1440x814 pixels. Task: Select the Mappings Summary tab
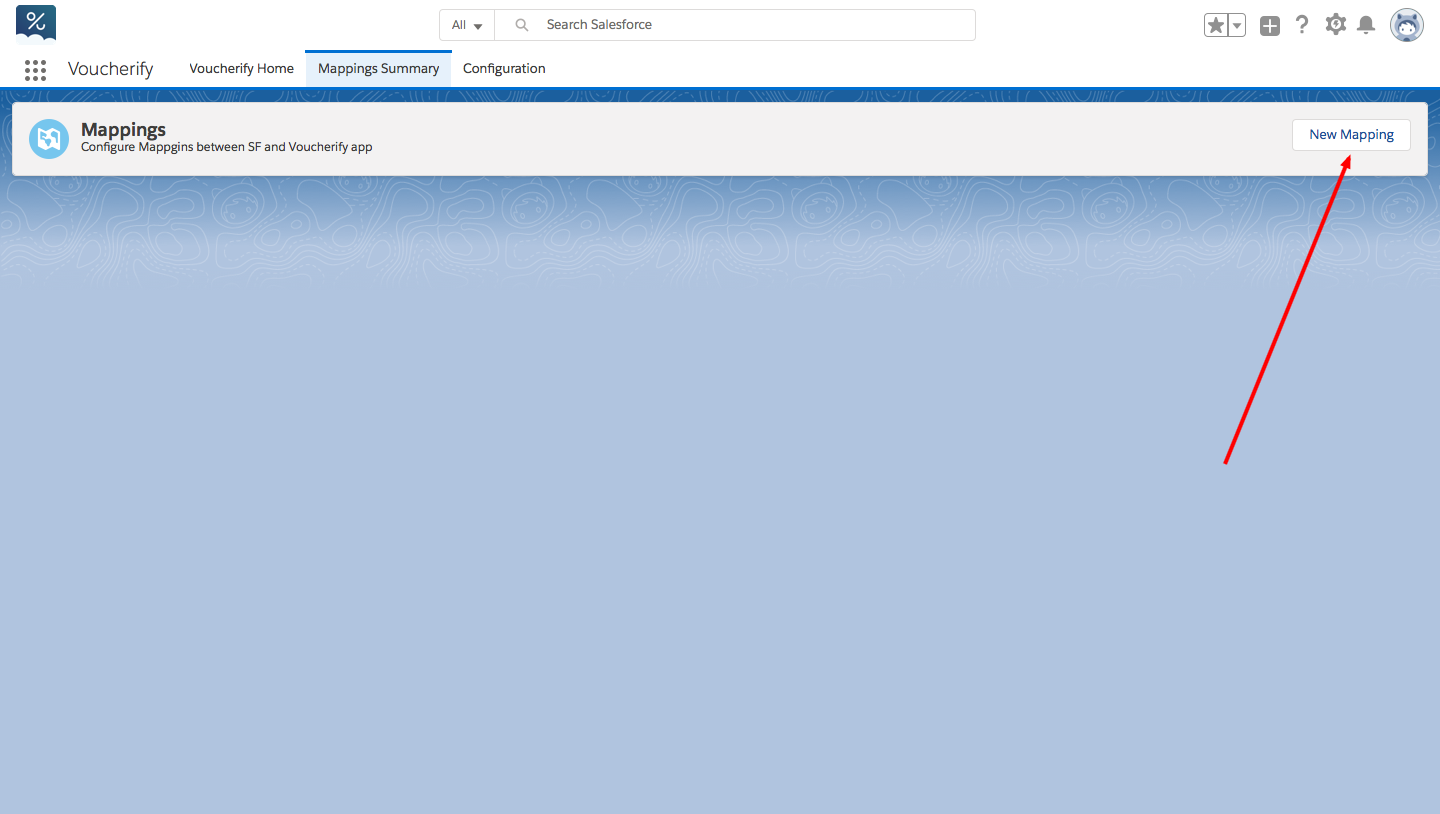(x=379, y=69)
